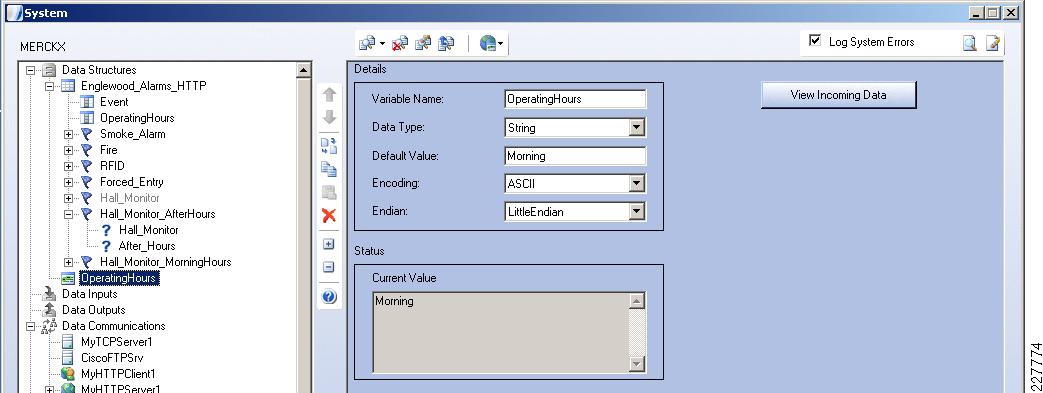Image resolution: width=1043 pixels, height=393 pixels.
Task: Expand the Smoke_Alarm node
Action: 68,134
